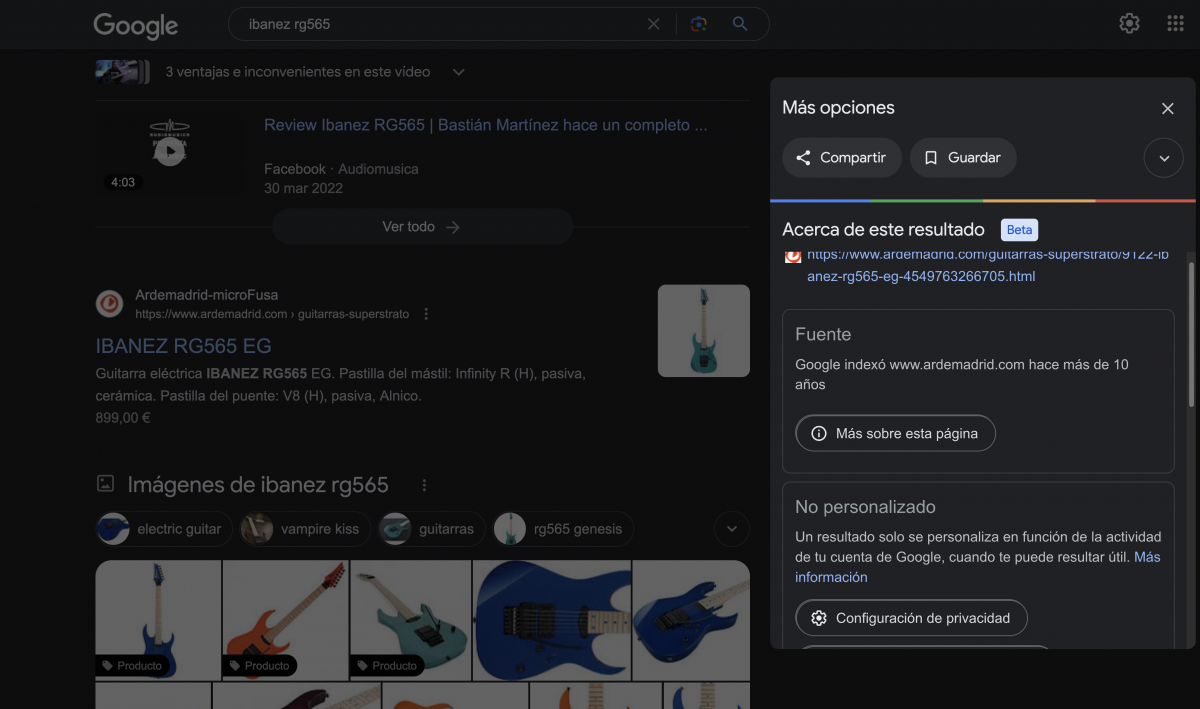Close the Más opciones panel
This screenshot has width=1200, height=709.
[x=1168, y=108]
